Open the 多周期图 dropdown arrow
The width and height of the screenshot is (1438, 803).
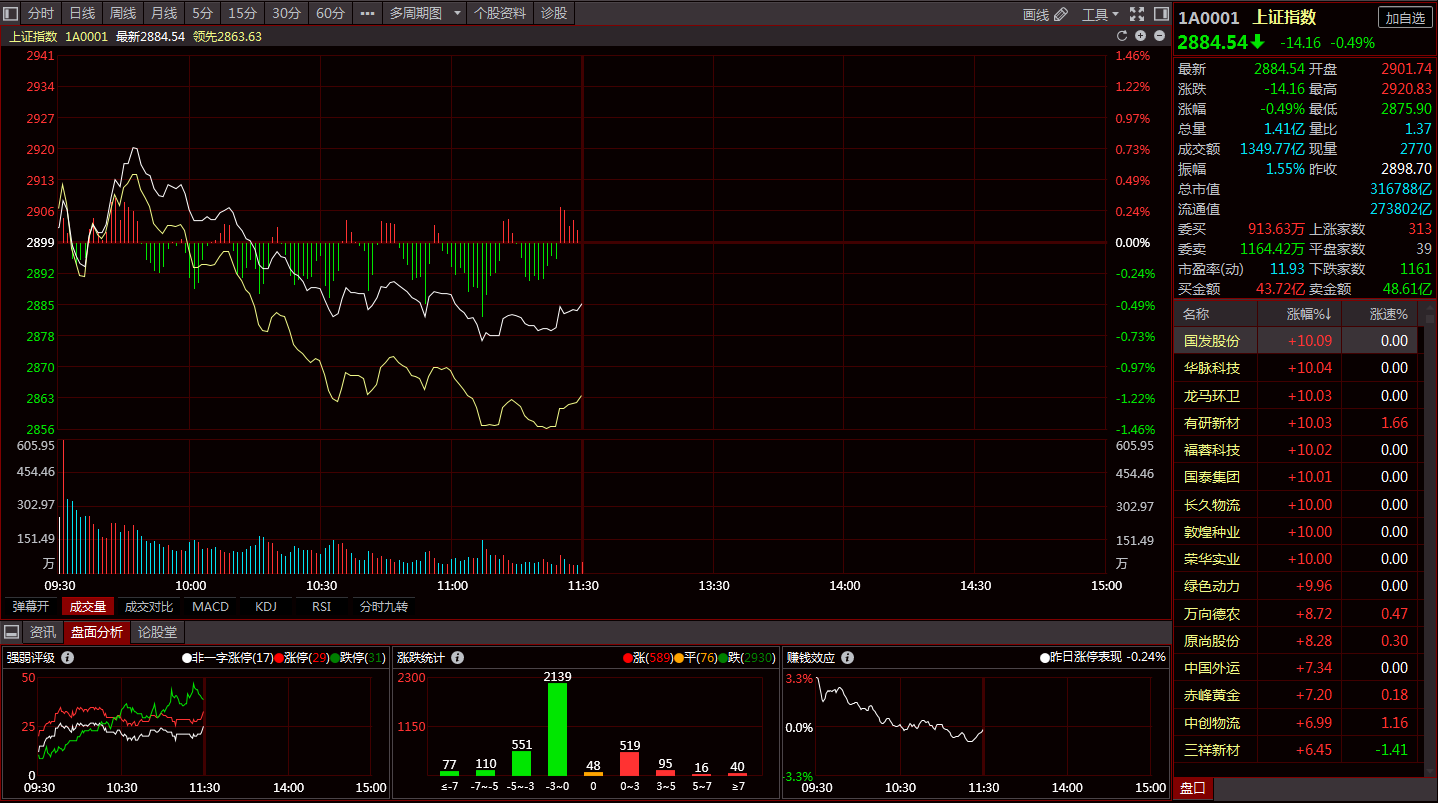point(457,14)
